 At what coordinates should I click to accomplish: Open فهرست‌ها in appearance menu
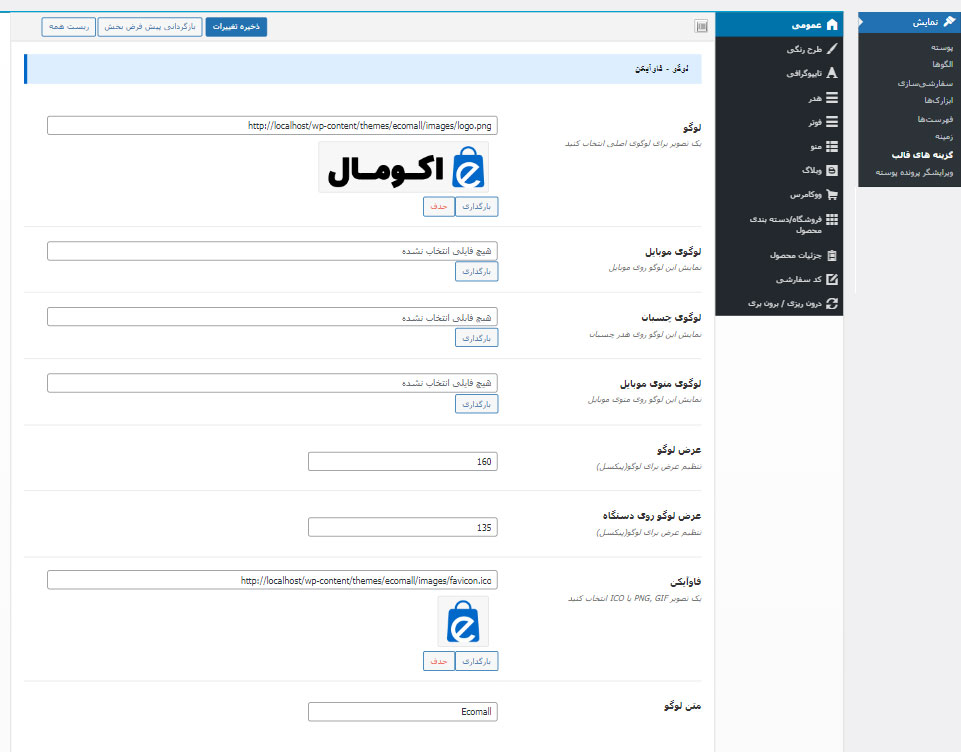[x=935, y=119]
